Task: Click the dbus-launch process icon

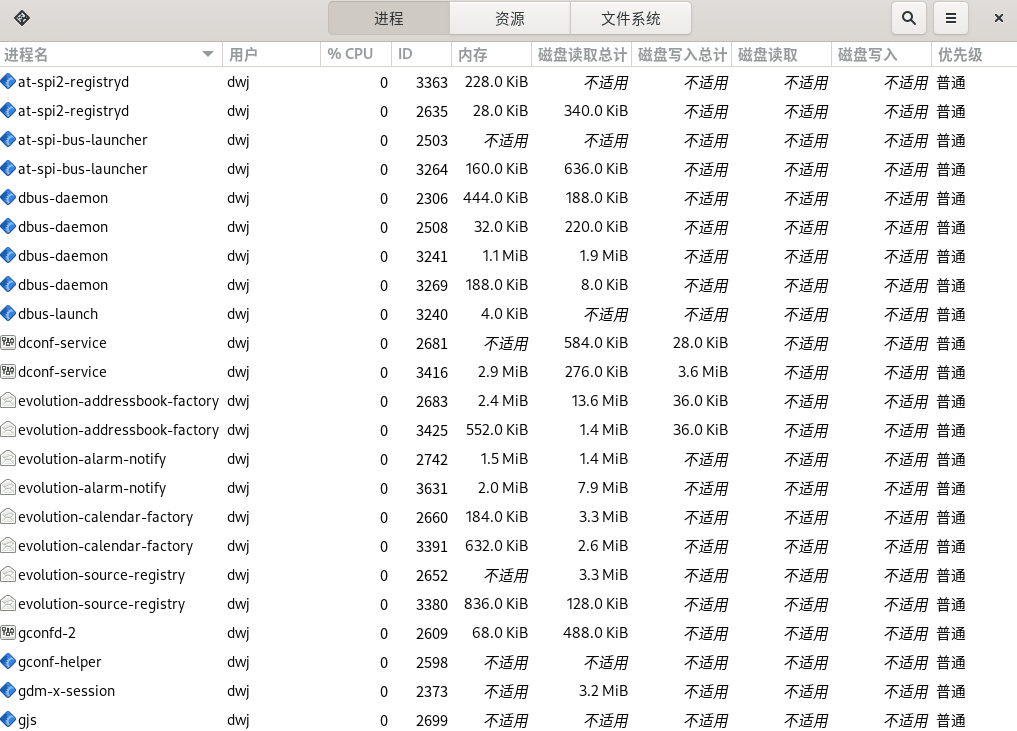Action: pos(9,314)
